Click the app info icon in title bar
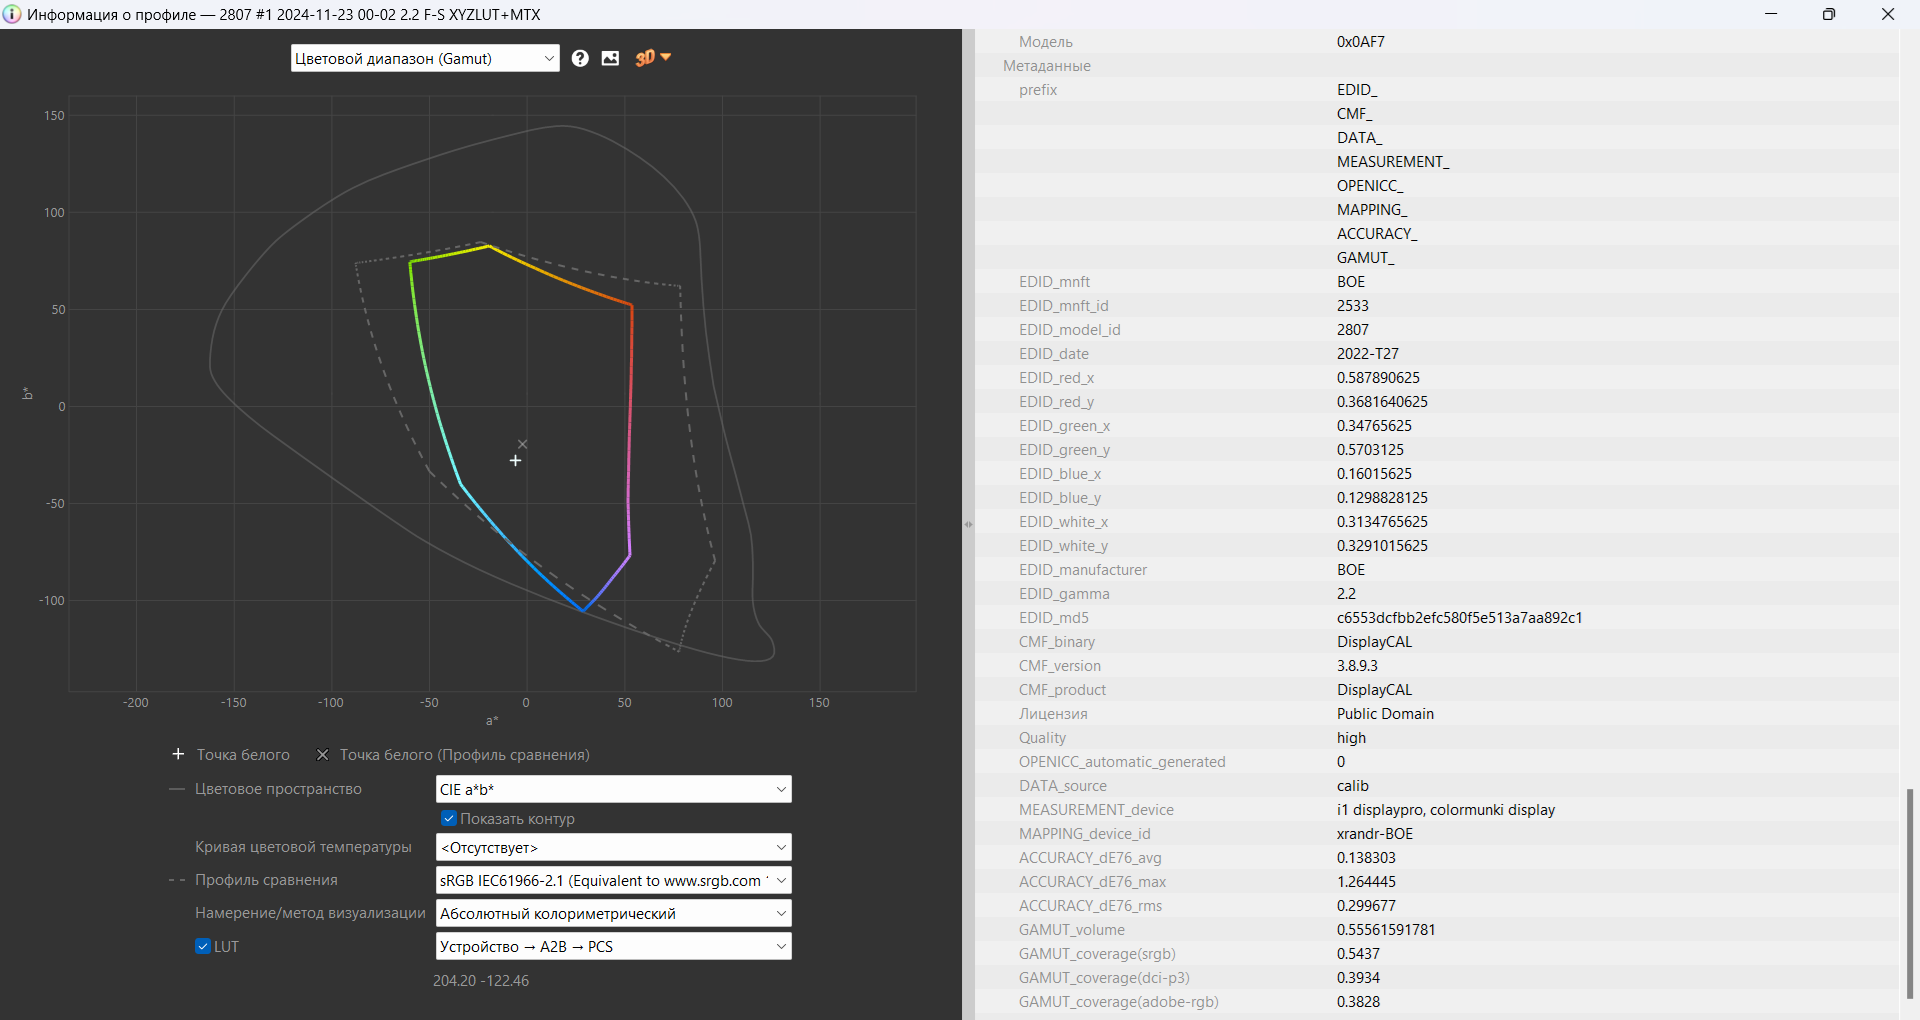The image size is (1920, 1020). point(12,14)
